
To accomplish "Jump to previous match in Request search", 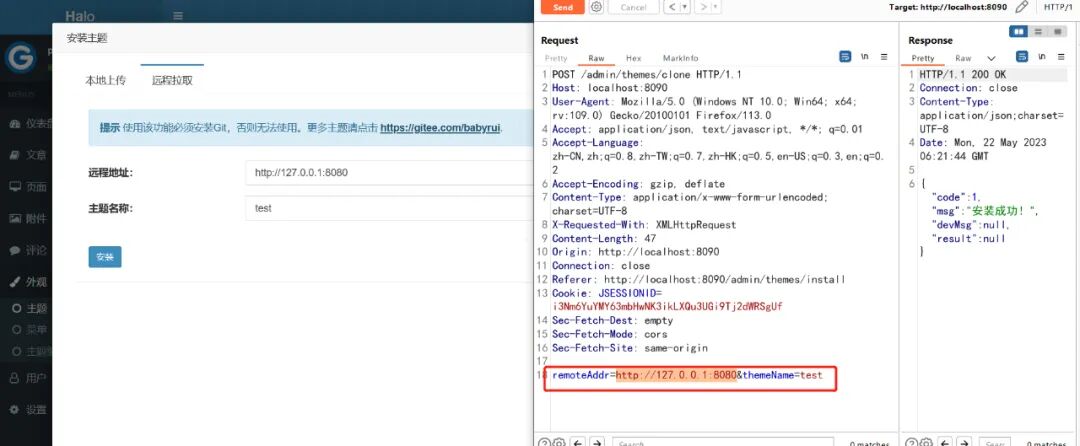I will point(579,443).
